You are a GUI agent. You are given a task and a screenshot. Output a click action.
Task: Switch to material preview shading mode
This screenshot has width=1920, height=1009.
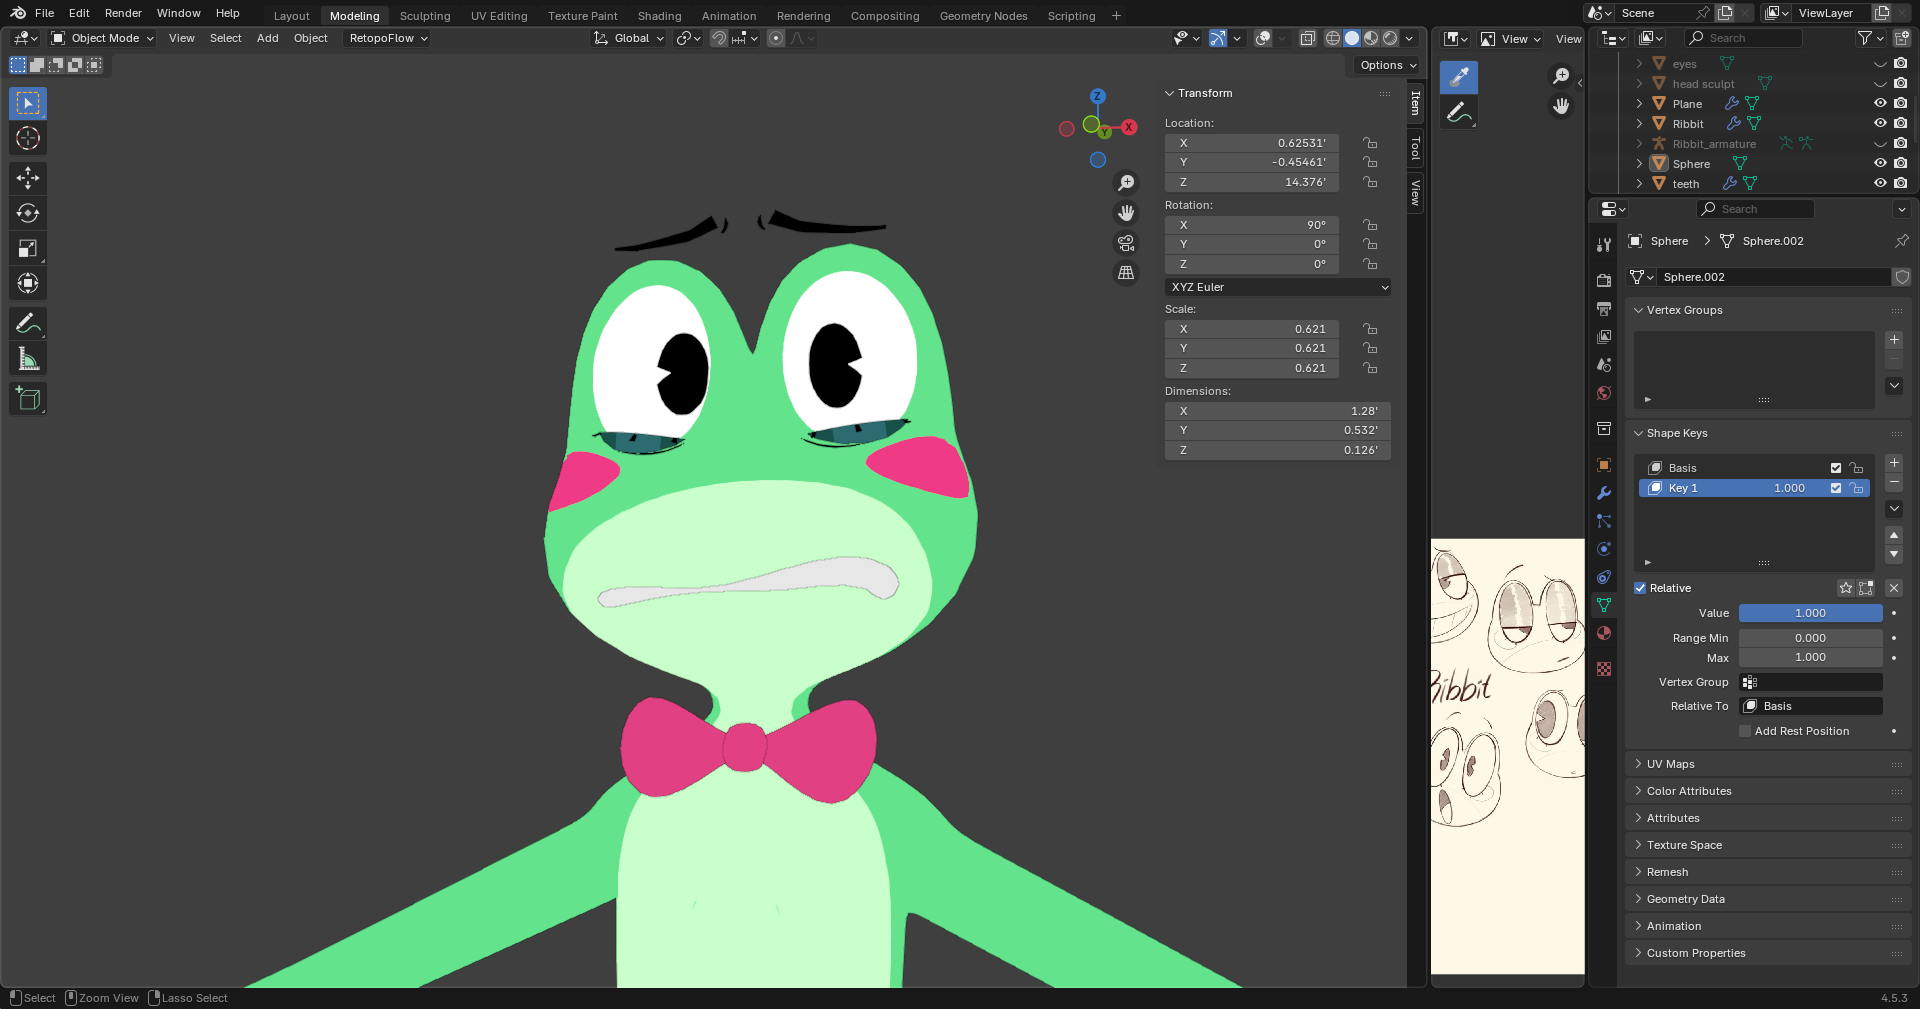(1371, 38)
